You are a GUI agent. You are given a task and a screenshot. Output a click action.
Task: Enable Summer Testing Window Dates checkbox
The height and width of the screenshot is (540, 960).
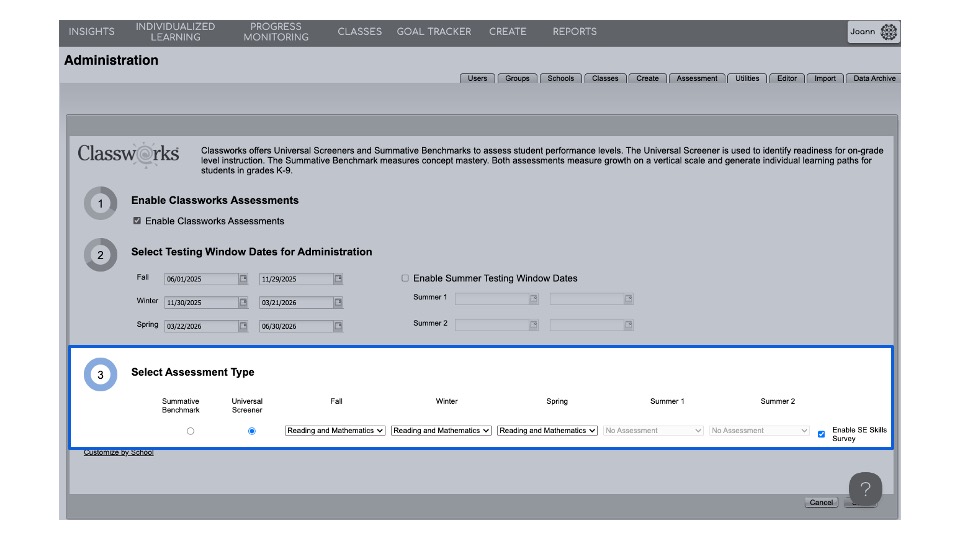pyautogui.click(x=405, y=279)
